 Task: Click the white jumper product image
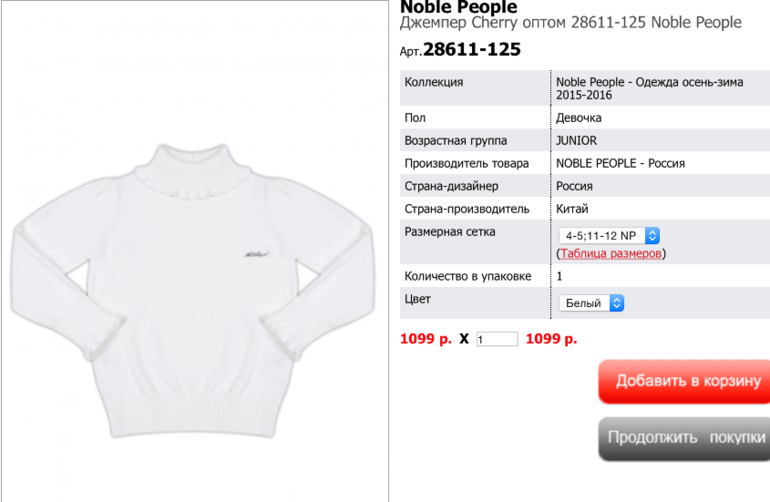pyautogui.click(x=192, y=290)
